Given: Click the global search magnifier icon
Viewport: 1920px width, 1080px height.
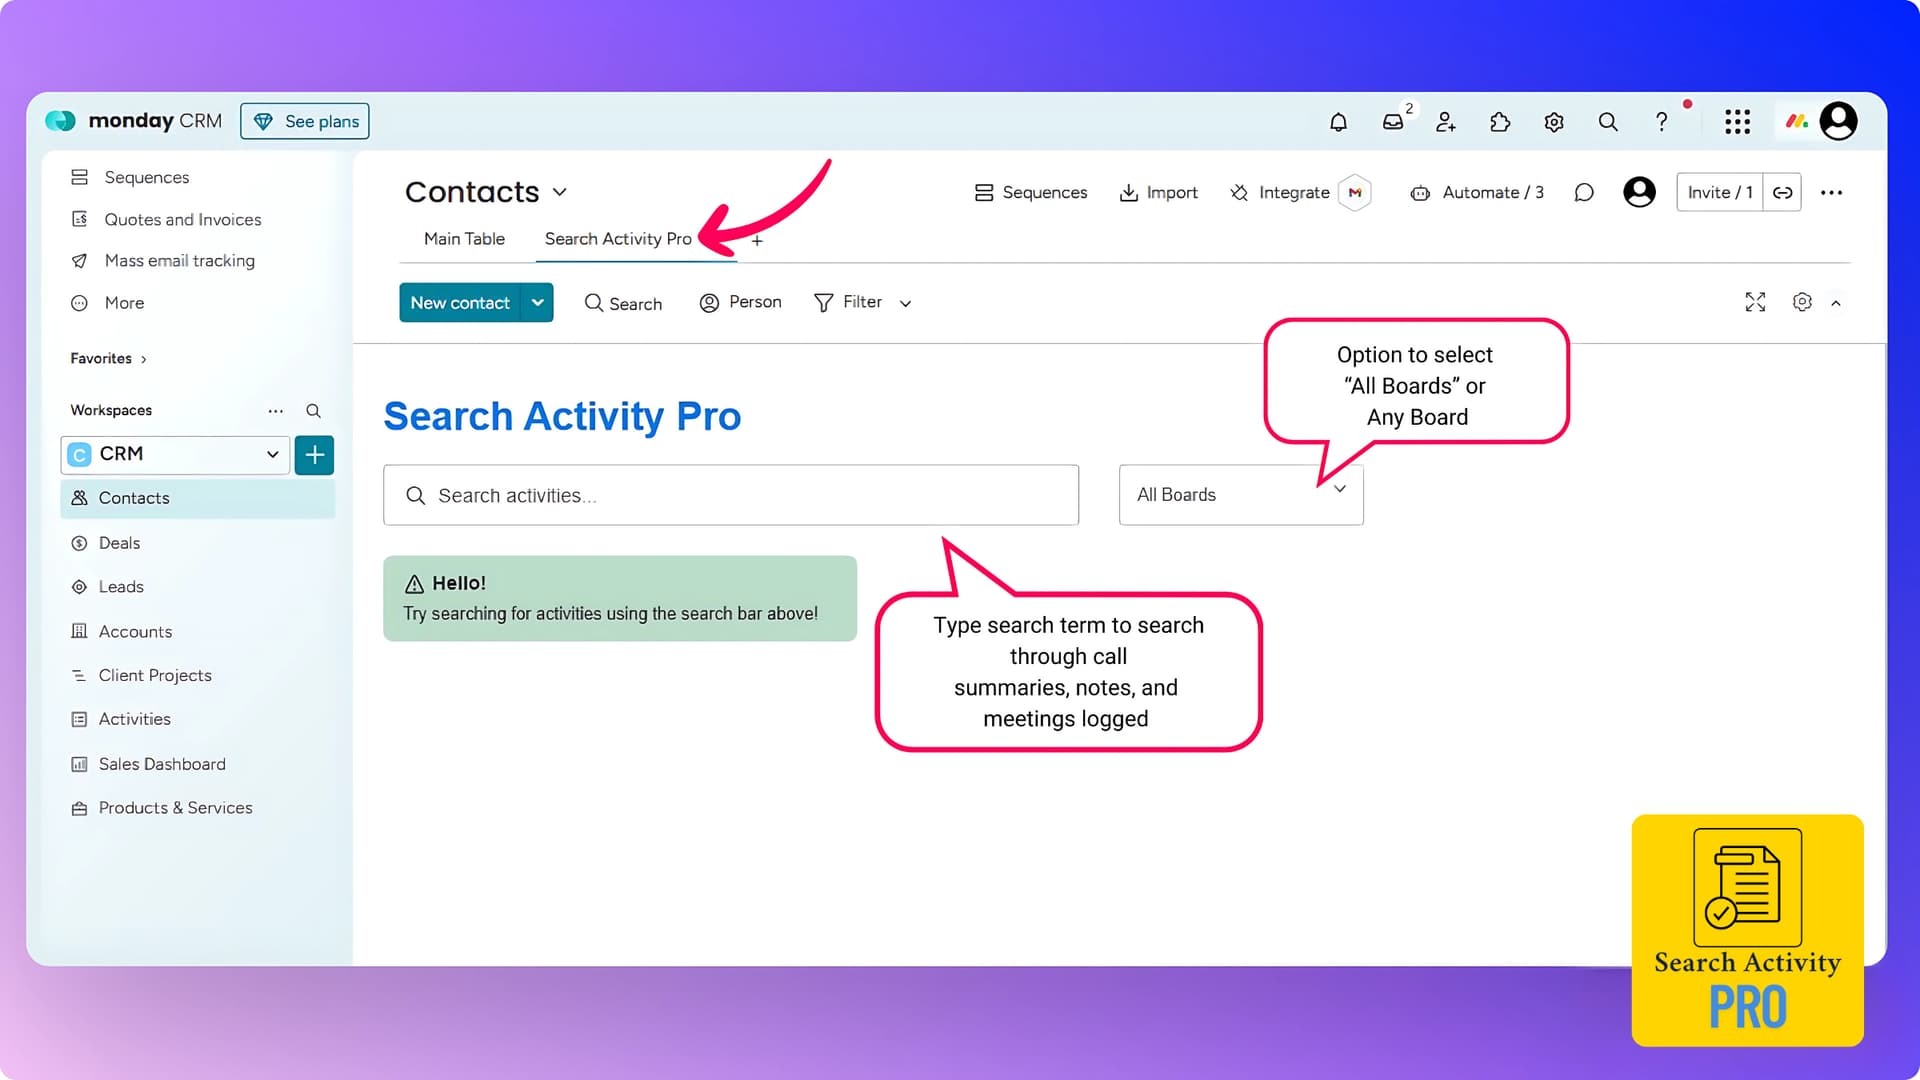Looking at the screenshot, I should coord(1608,122).
